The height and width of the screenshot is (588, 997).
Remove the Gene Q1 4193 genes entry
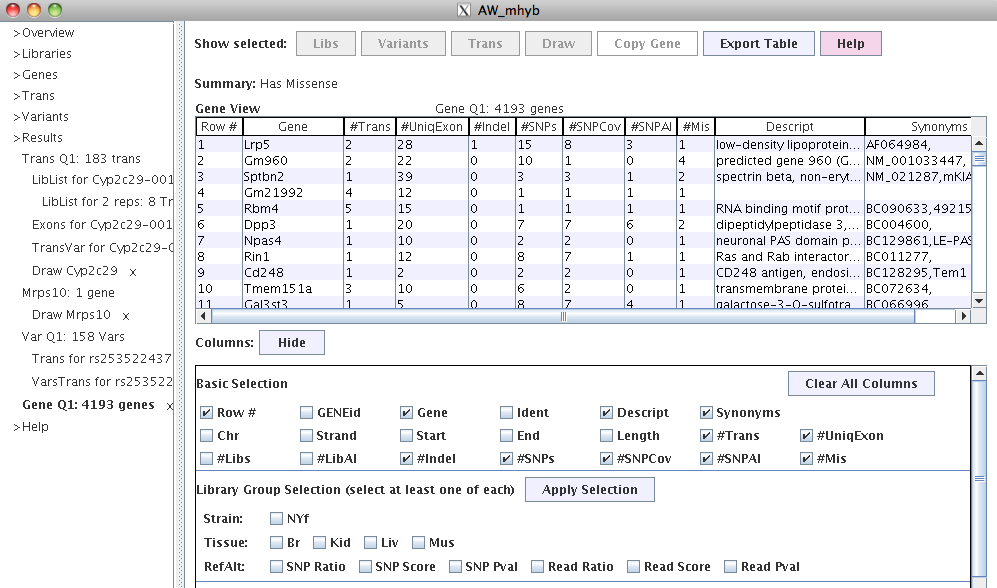[170, 406]
